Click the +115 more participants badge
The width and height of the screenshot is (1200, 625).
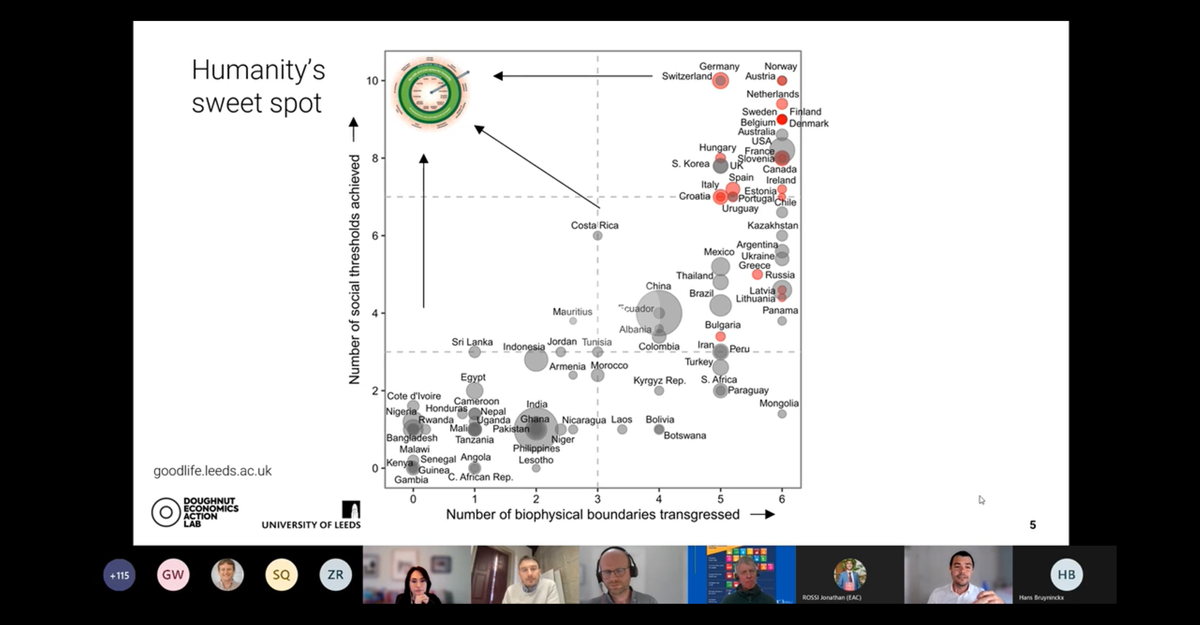(119, 575)
